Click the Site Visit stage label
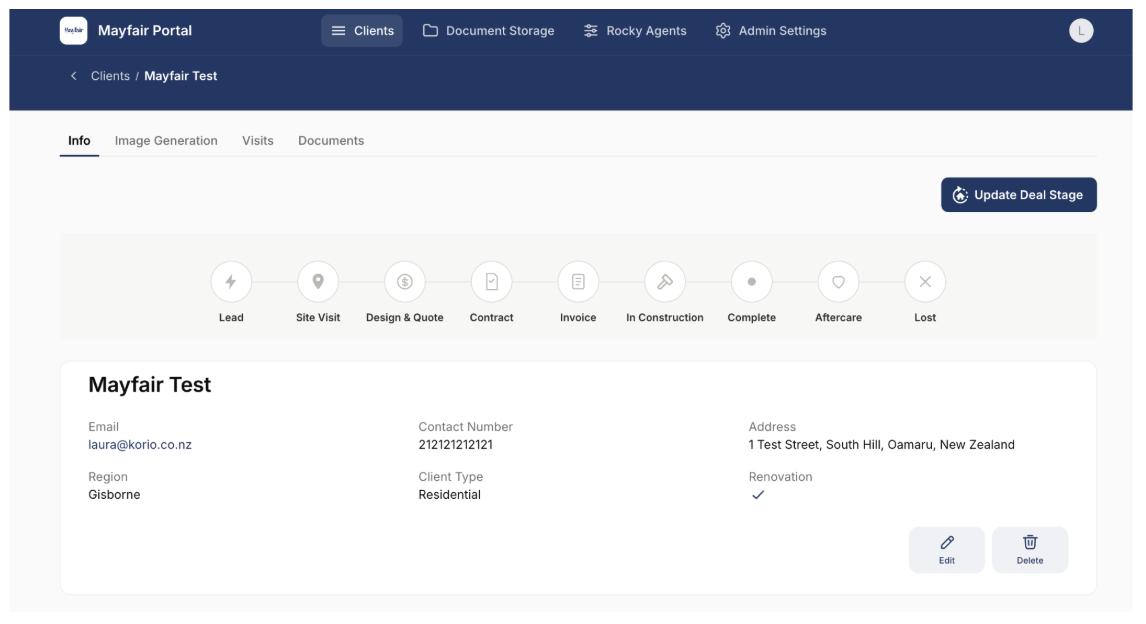Image resolution: width=1146 pixels, height=624 pixels. point(318,317)
